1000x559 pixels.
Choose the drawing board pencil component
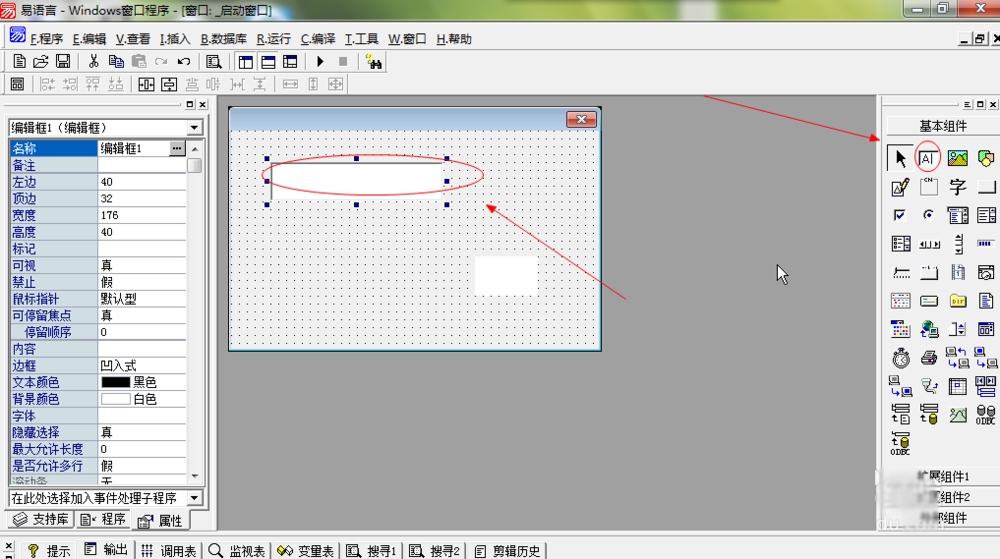[900, 187]
